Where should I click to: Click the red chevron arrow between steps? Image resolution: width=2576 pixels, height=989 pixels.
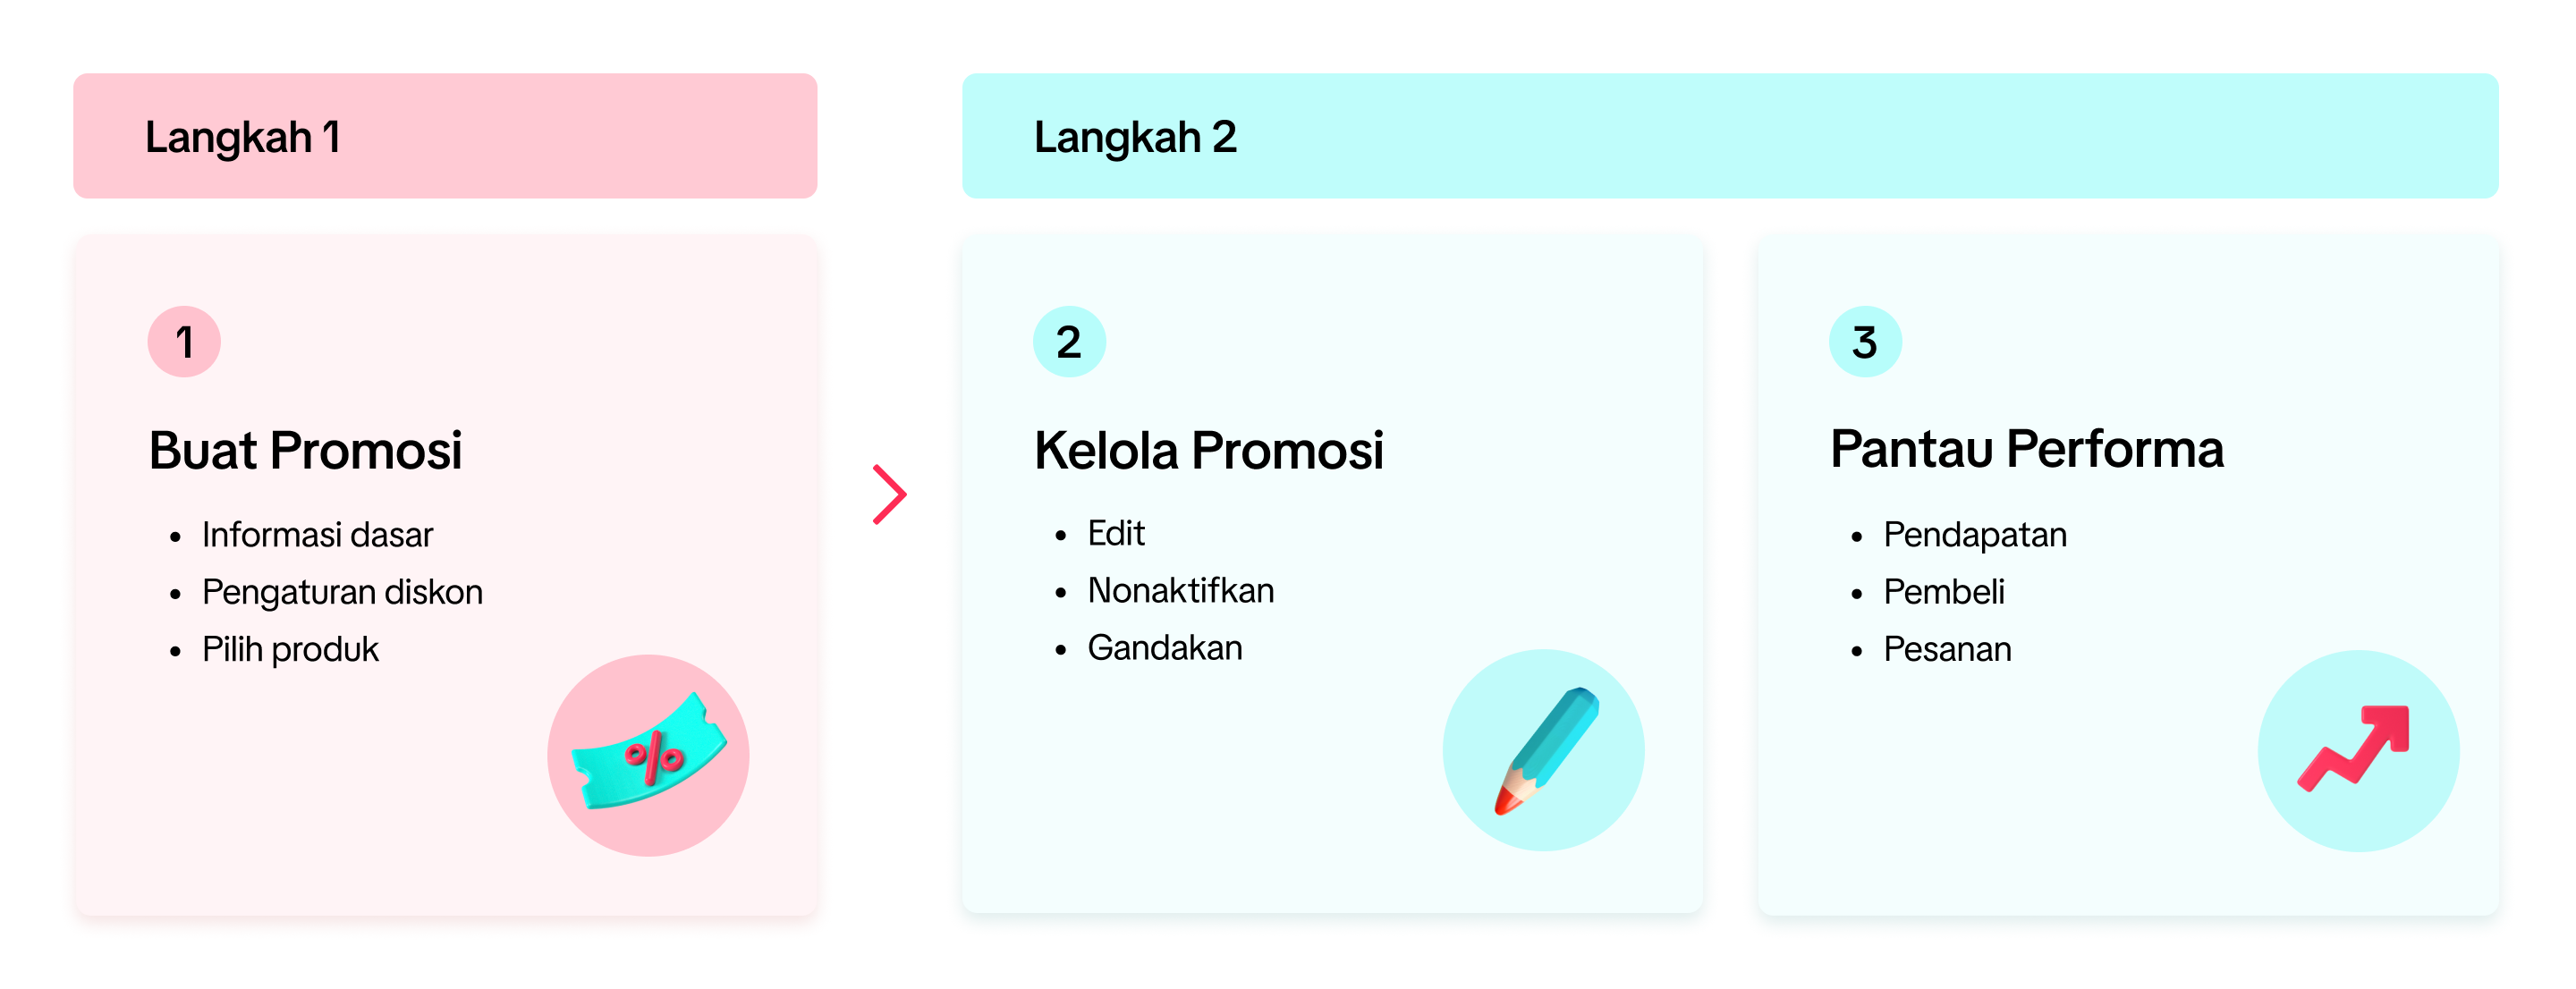click(889, 494)
